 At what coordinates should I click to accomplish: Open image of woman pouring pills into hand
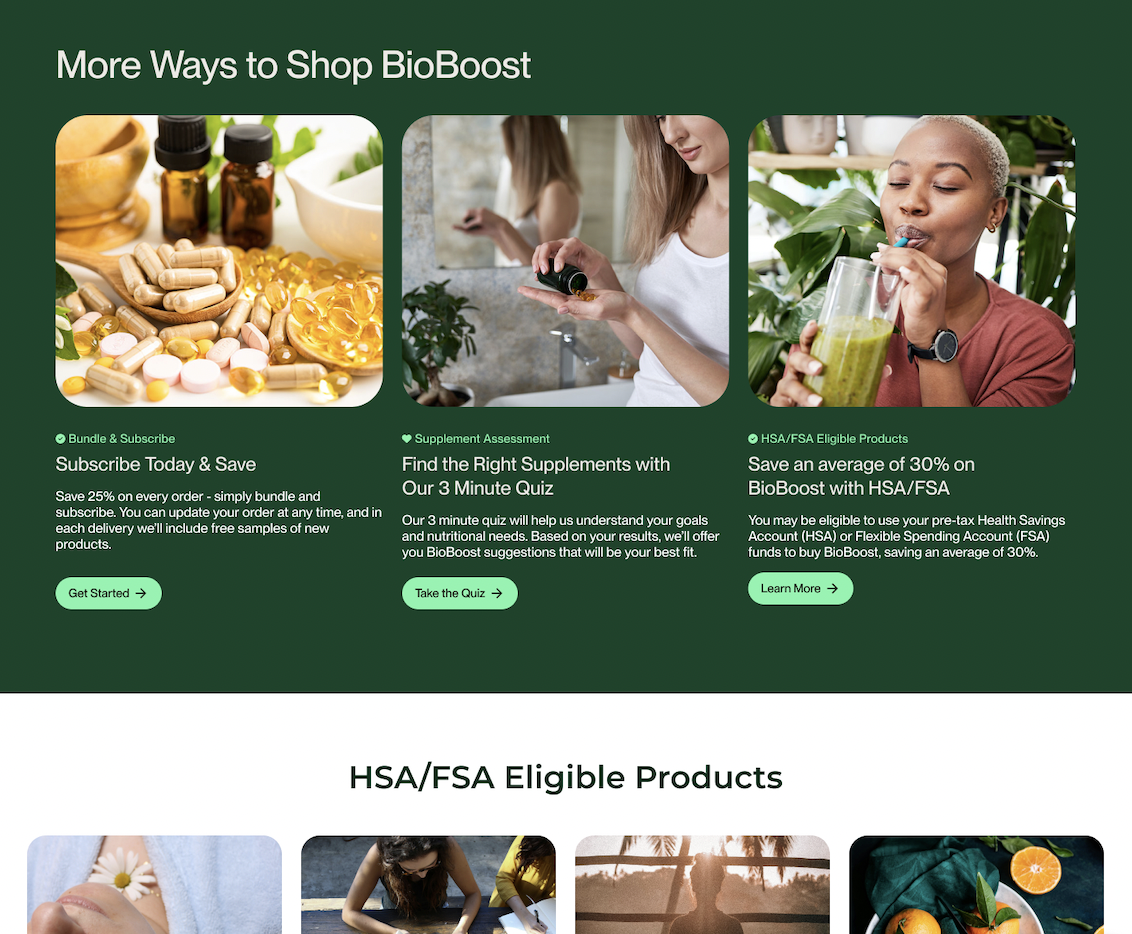[565, 261]
